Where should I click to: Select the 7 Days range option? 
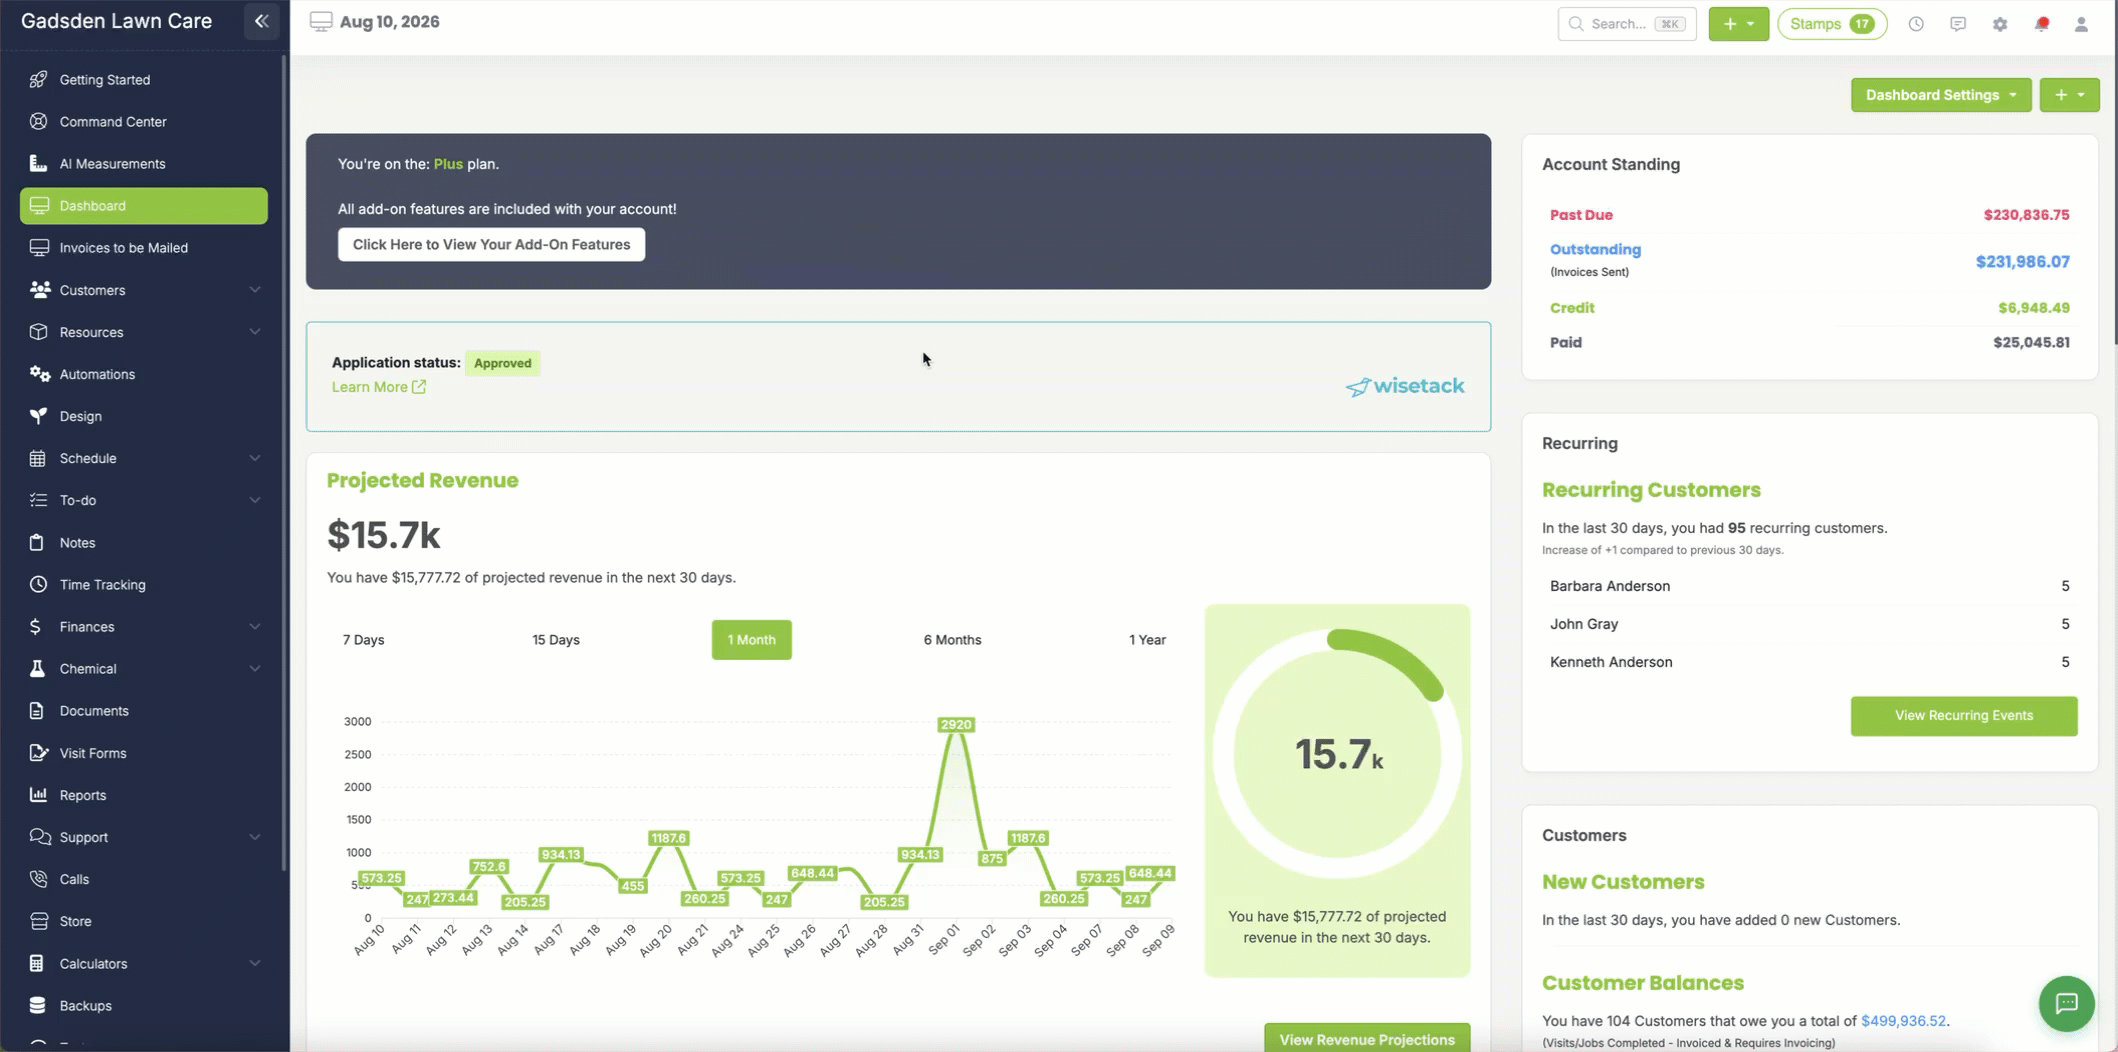pyautogui.click(x=363, y=640)
